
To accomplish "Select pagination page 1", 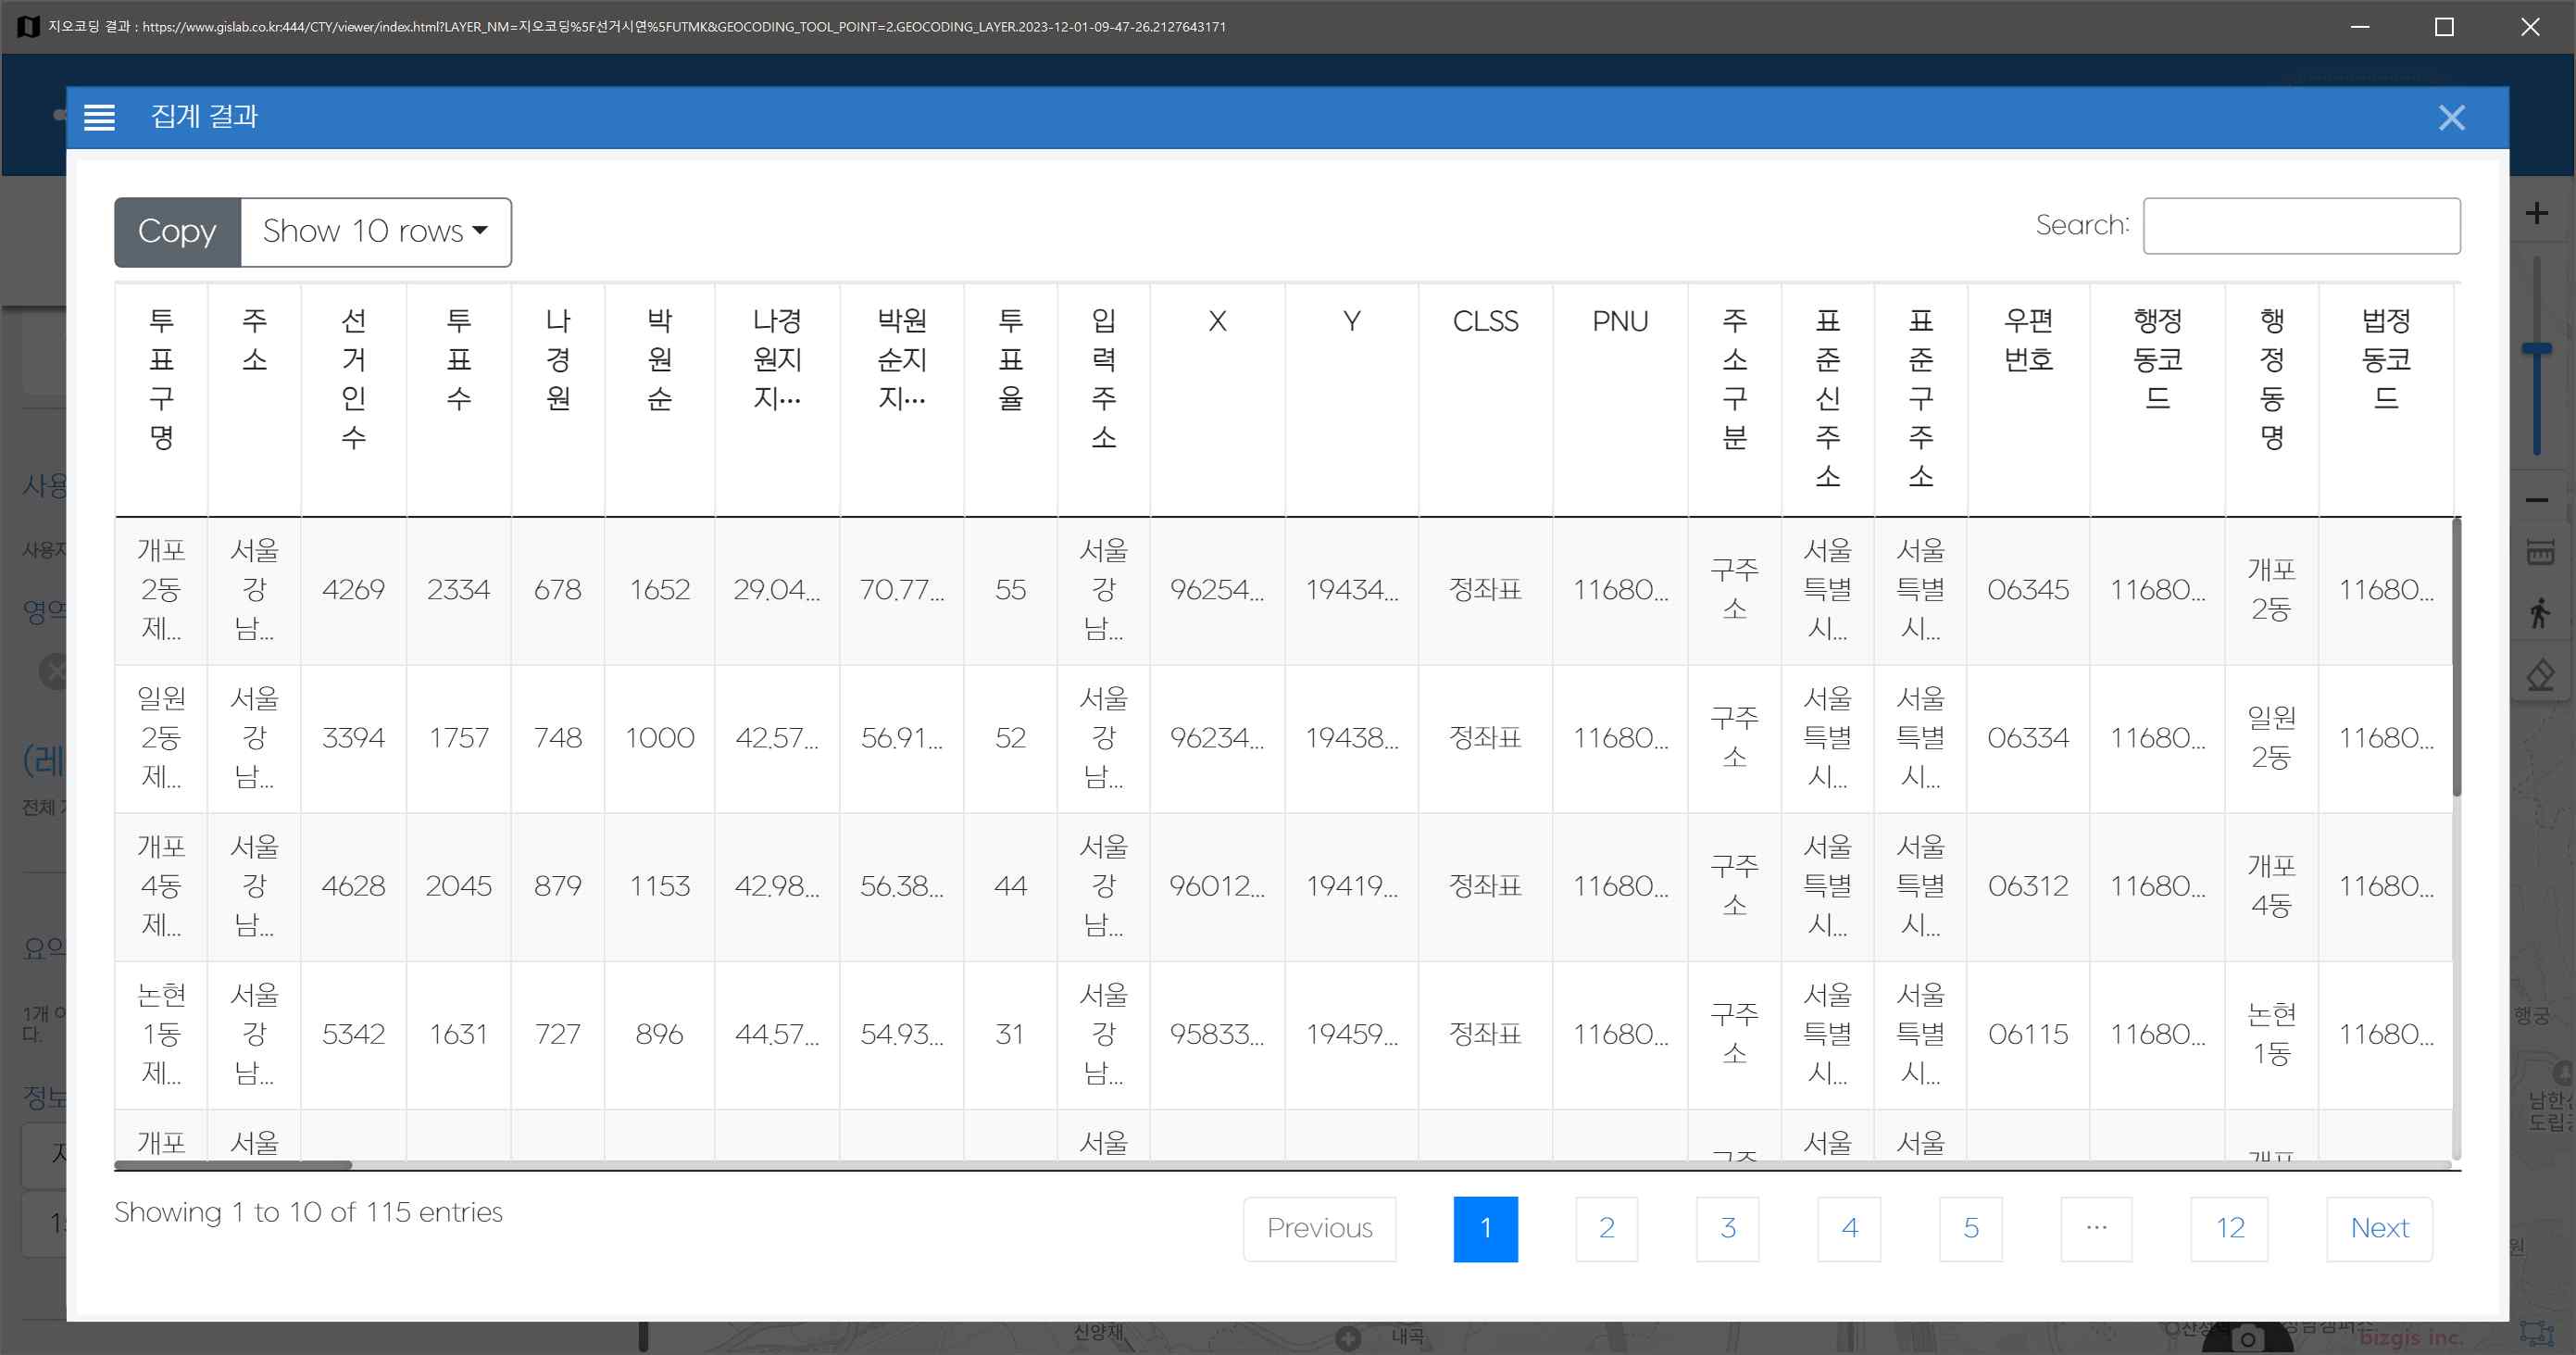I will (x=1485, y=1228).
